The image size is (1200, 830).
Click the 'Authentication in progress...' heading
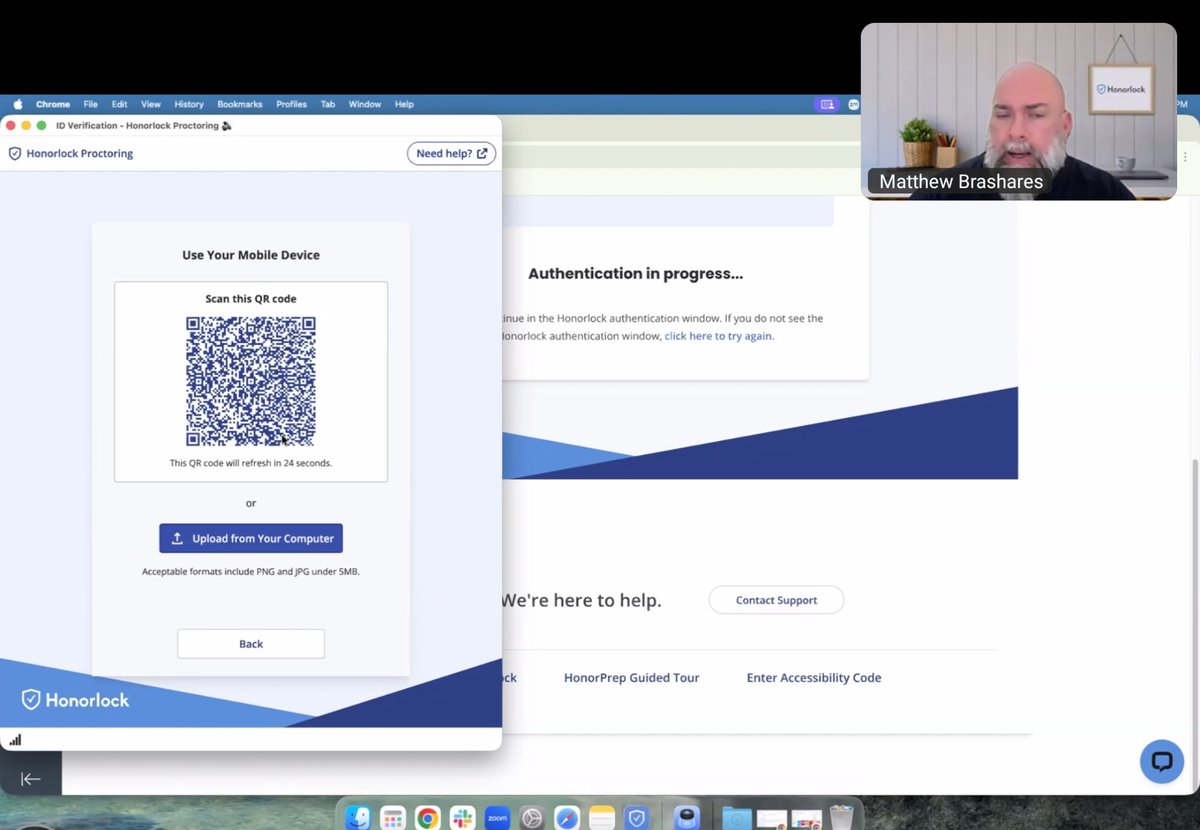click(x=636, y=273)
